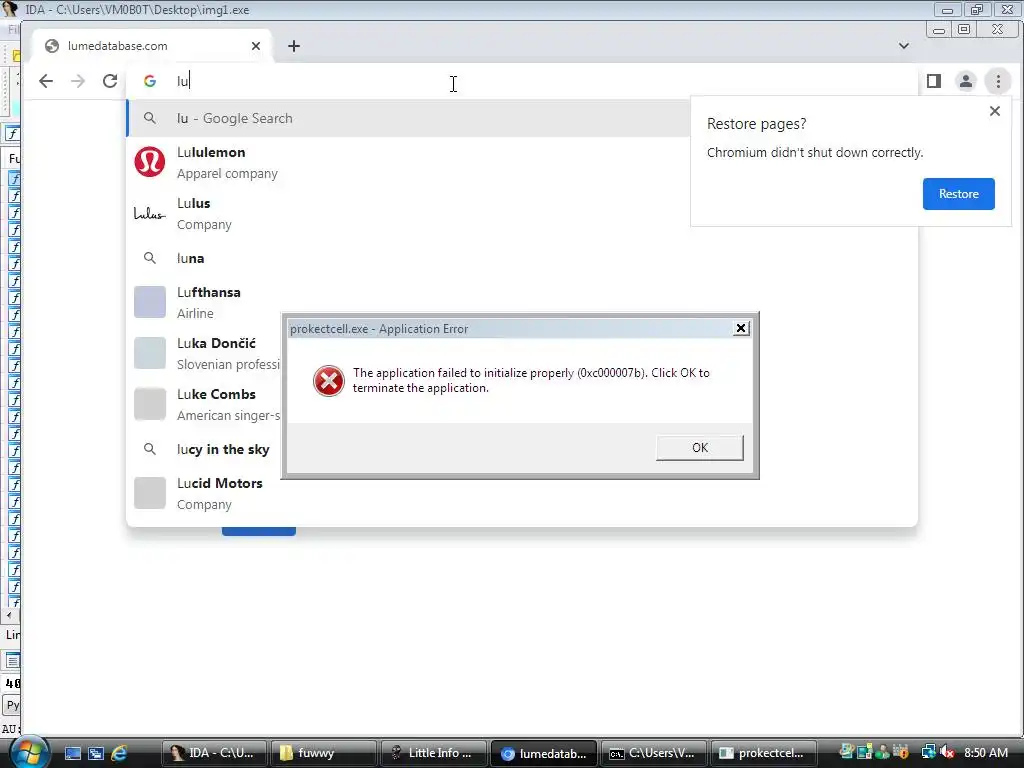Expand the tab search chevron
The width and height of the screenshot is (1024, 768).
tap(903, 46)
